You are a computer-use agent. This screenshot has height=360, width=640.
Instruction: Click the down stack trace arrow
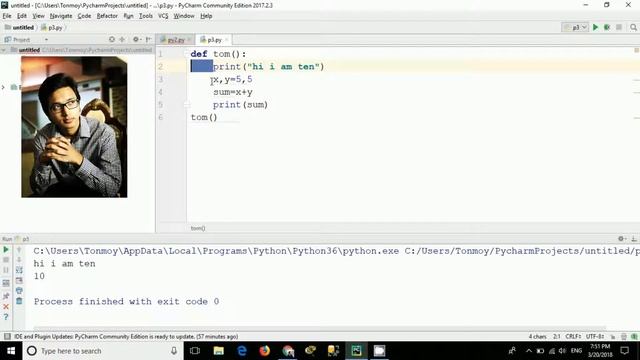[x=19, y=260]
